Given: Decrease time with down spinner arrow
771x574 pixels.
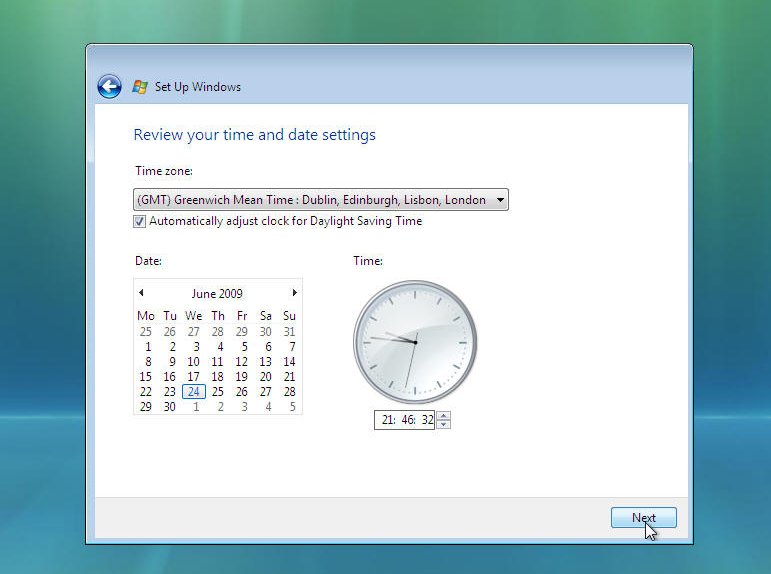Looking at the screenshot, I should click(444, 424).
